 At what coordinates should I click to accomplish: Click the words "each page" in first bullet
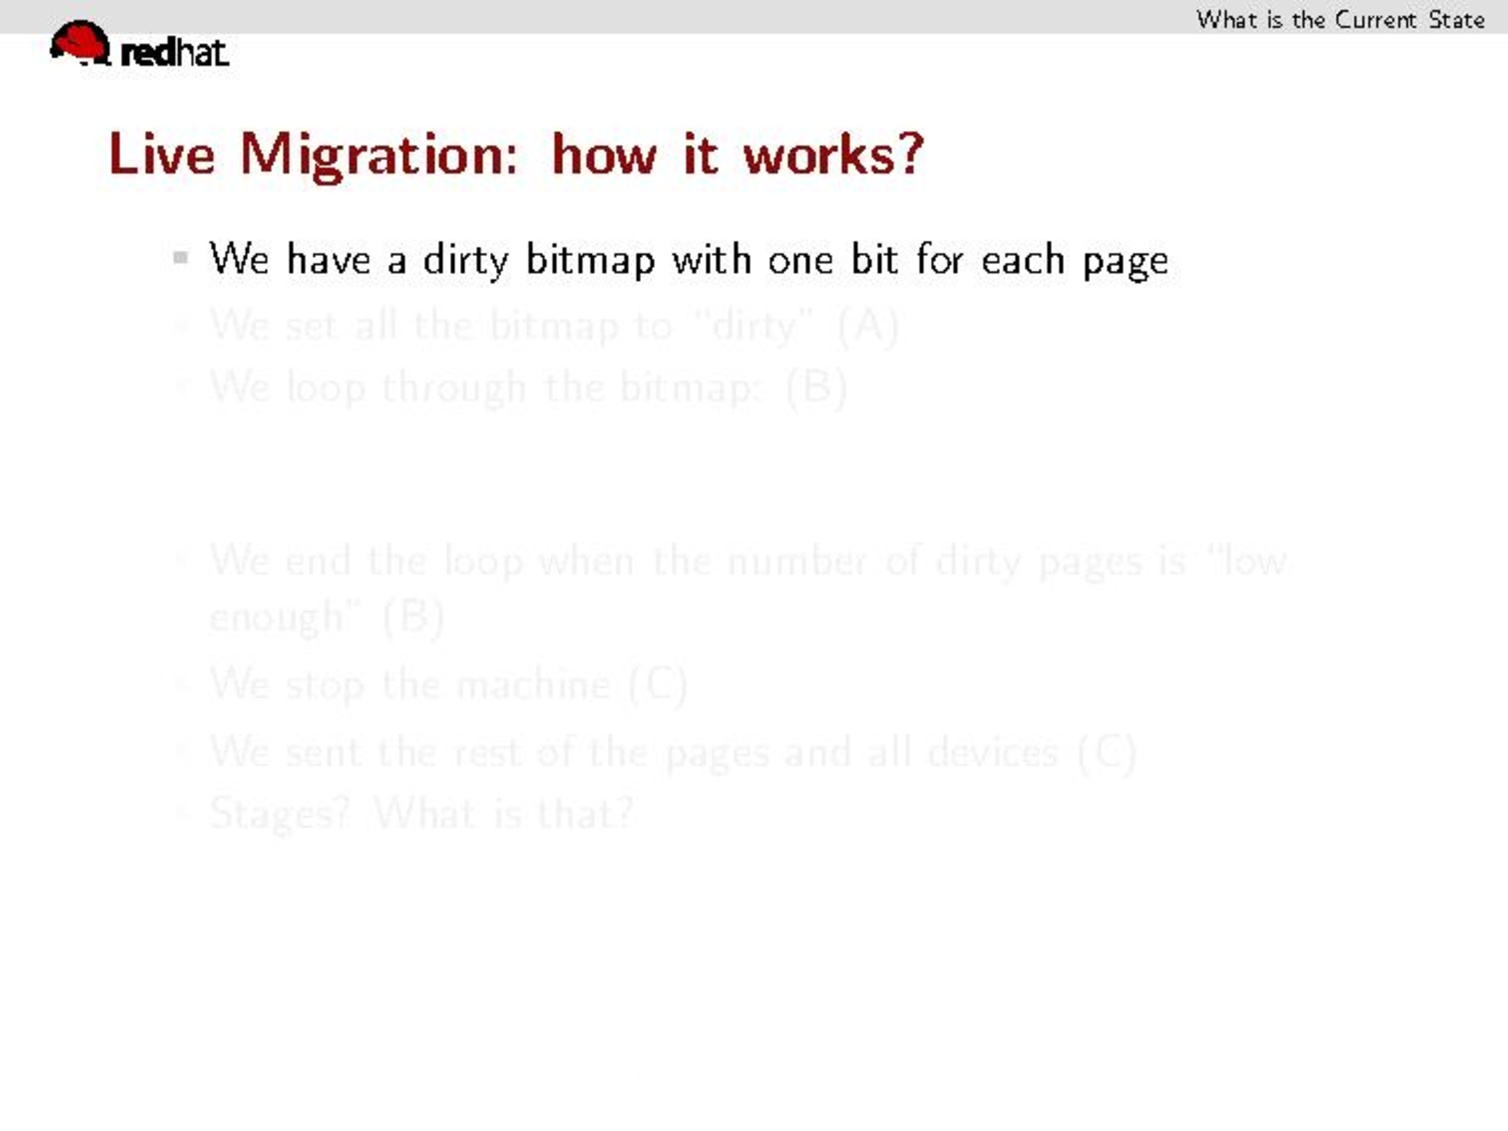click(1074, 260)
